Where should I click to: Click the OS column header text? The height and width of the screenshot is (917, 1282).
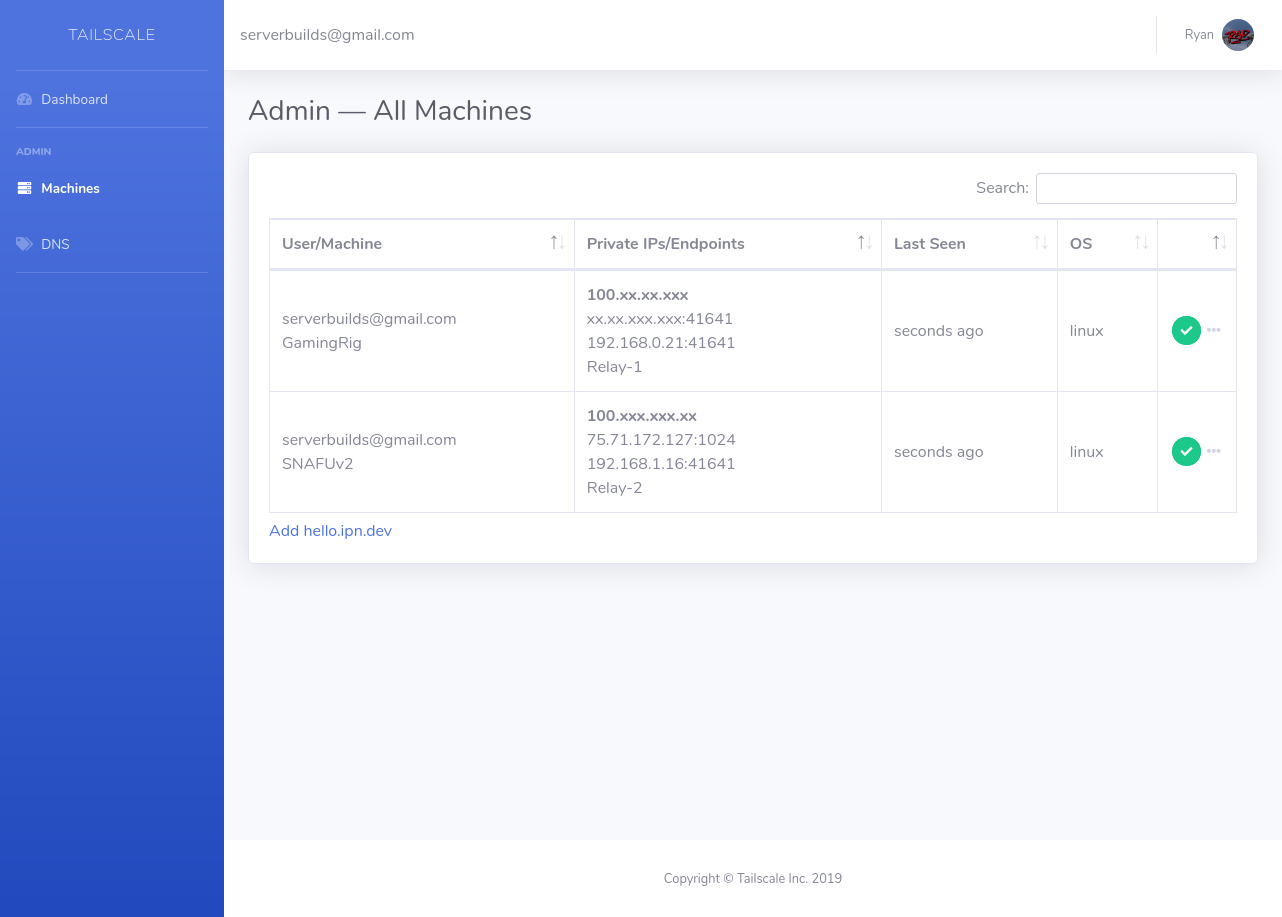click(x=1081, y=244)
